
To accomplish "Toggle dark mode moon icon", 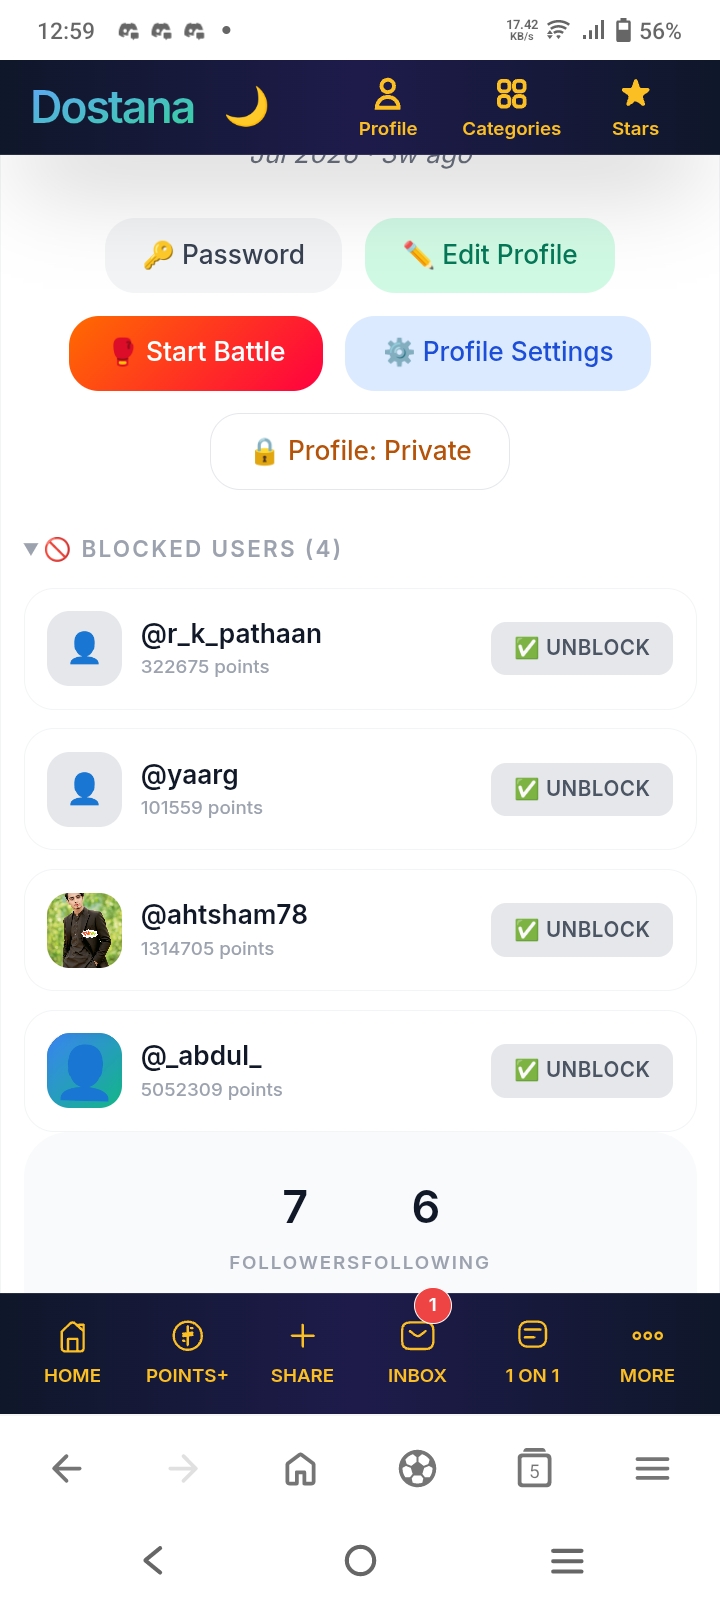I will (x=247, y=107).
